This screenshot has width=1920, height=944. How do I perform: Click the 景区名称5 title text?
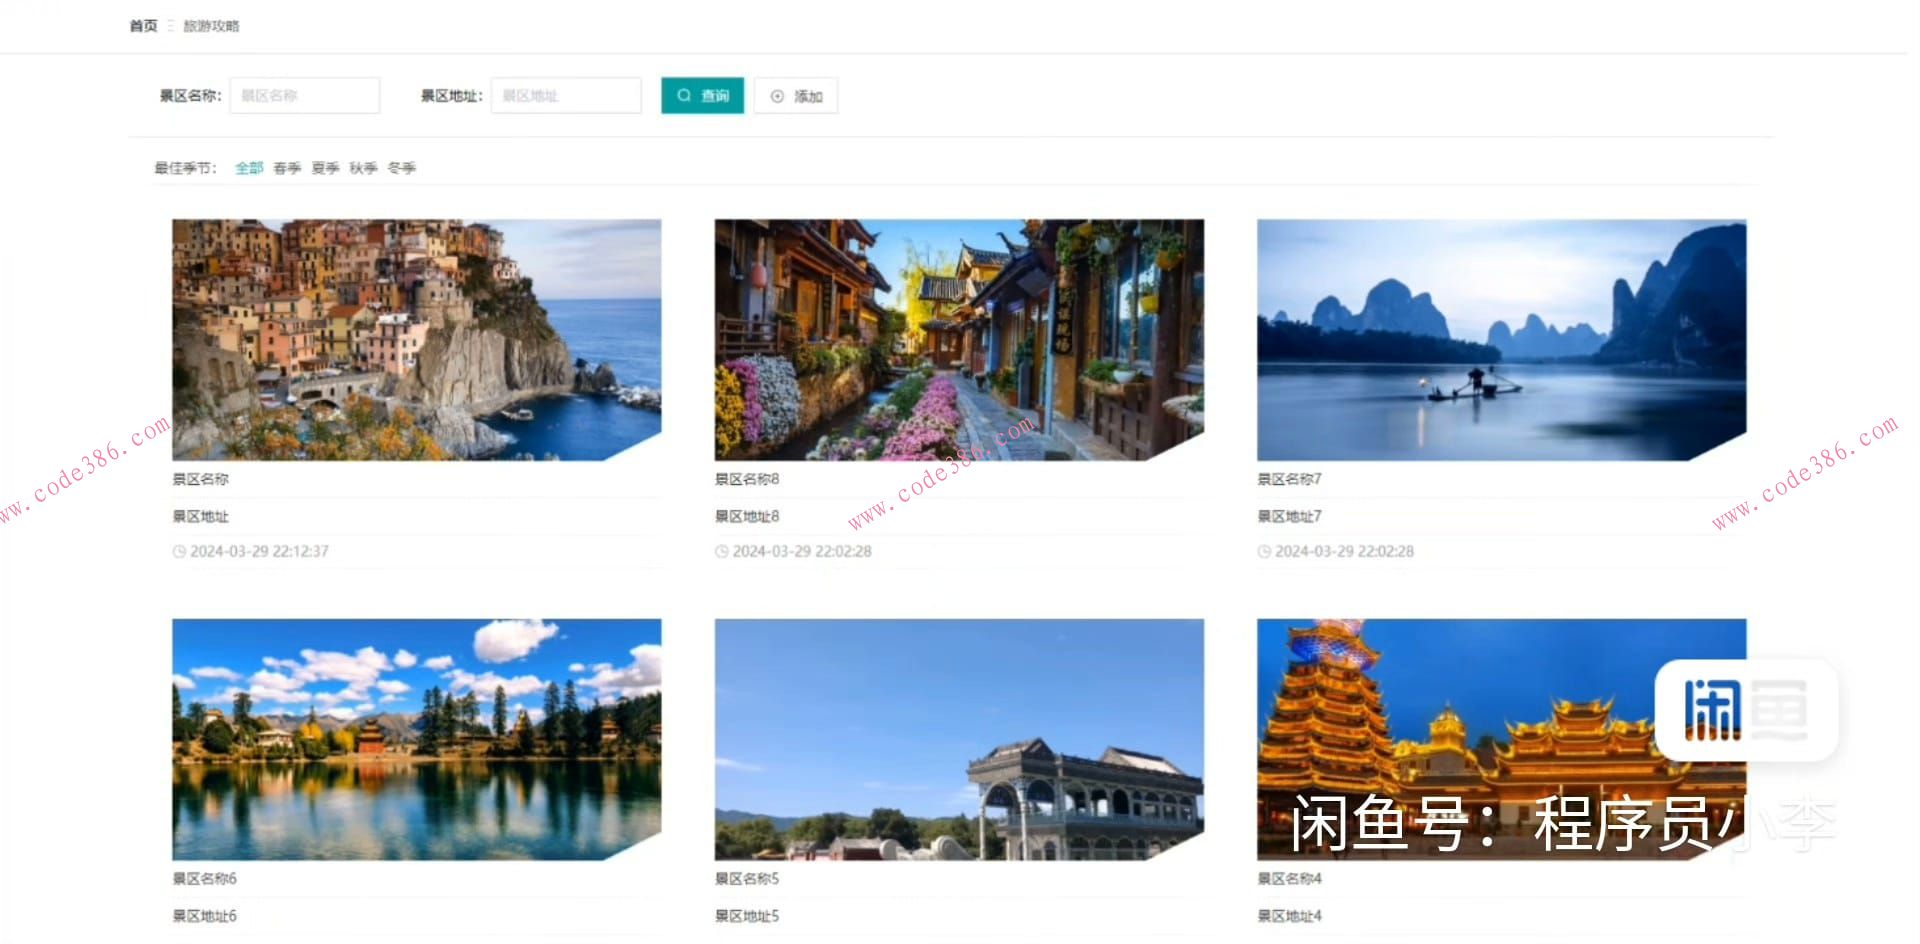(747, 878)
